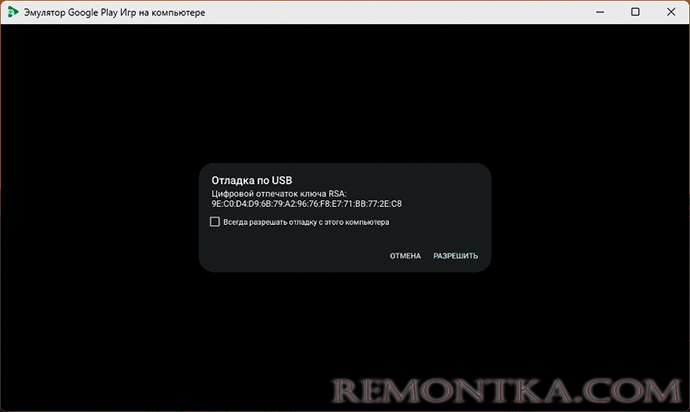Viewport: 690px width, 412px height.
Task: Click blank dialog space right of 'Отладка по USB'
Action: coord(400,180)
